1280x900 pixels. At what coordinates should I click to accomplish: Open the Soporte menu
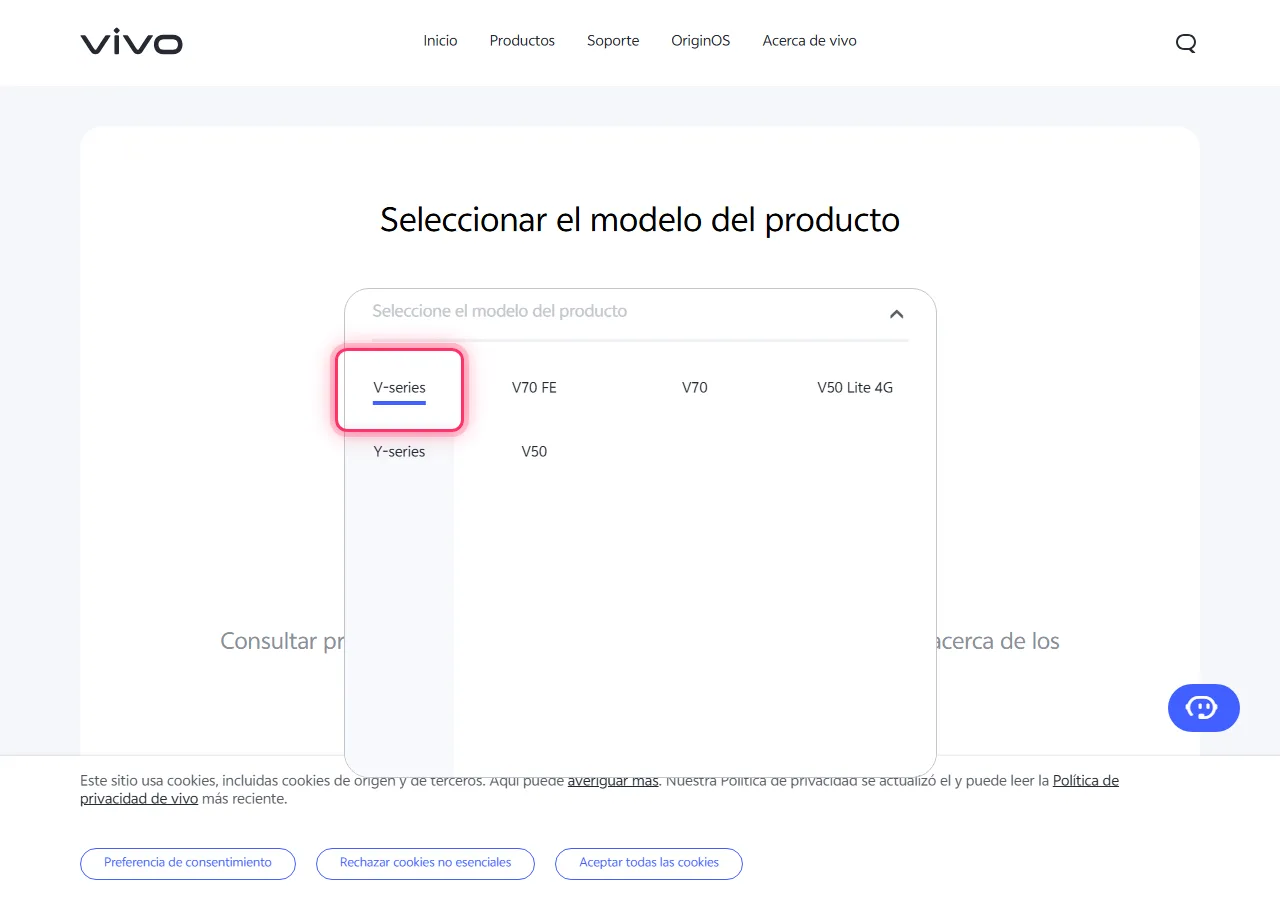pyautogui.click(x=613, y=41)
